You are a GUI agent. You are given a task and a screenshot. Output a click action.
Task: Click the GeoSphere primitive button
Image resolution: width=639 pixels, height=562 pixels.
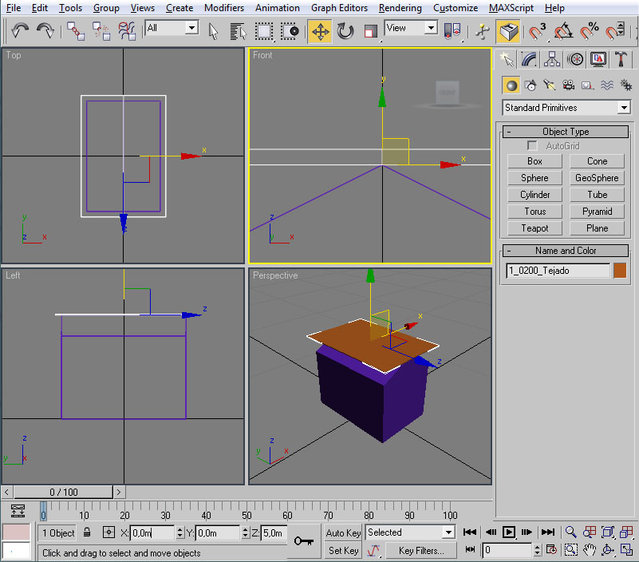tap(597, 178)
